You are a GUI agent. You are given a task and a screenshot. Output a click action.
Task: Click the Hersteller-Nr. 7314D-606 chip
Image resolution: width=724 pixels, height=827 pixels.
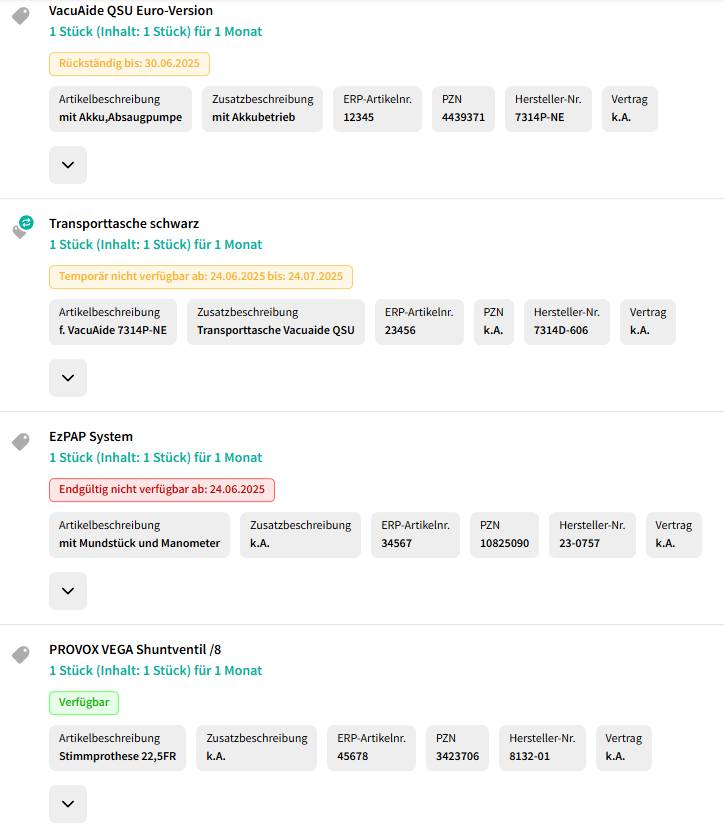[566, 321]
